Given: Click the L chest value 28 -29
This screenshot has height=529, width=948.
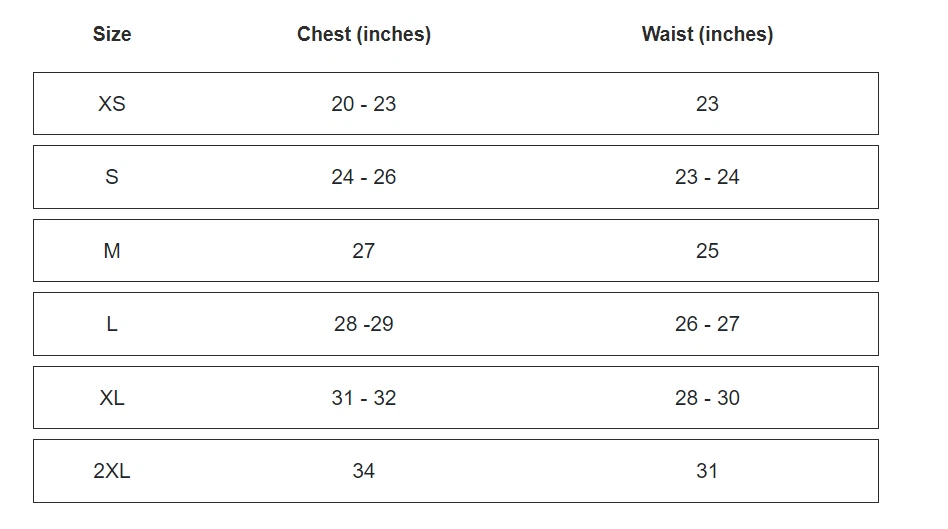Looking at the screenshot, I should pos(364,324).
